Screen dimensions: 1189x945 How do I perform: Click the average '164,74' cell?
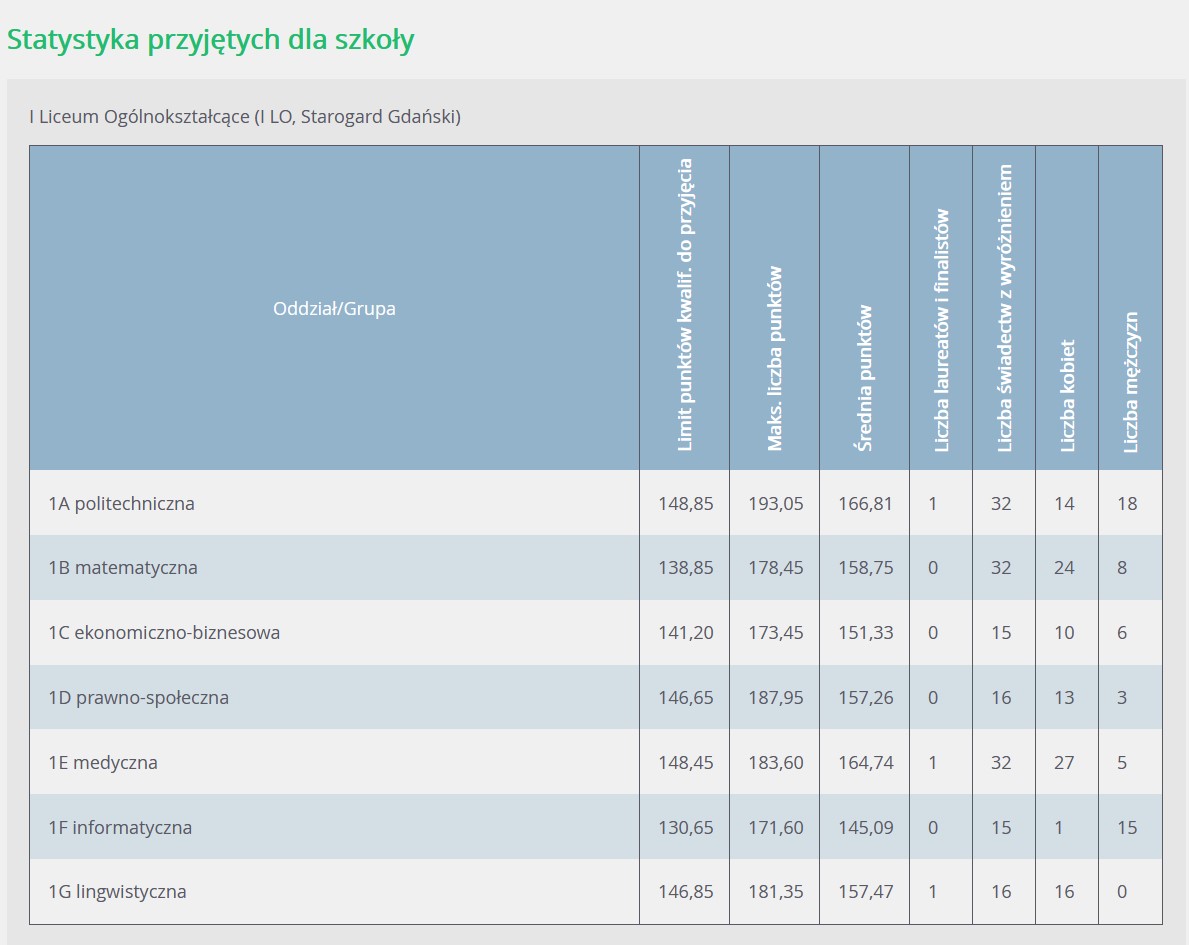point(865,762)
